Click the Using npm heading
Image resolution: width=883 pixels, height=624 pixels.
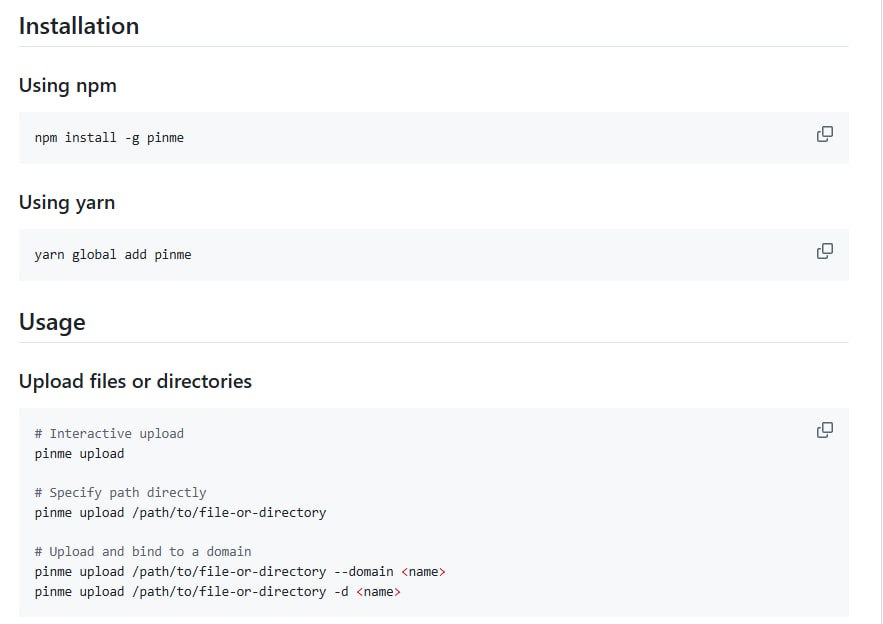[x=67, y=86]
